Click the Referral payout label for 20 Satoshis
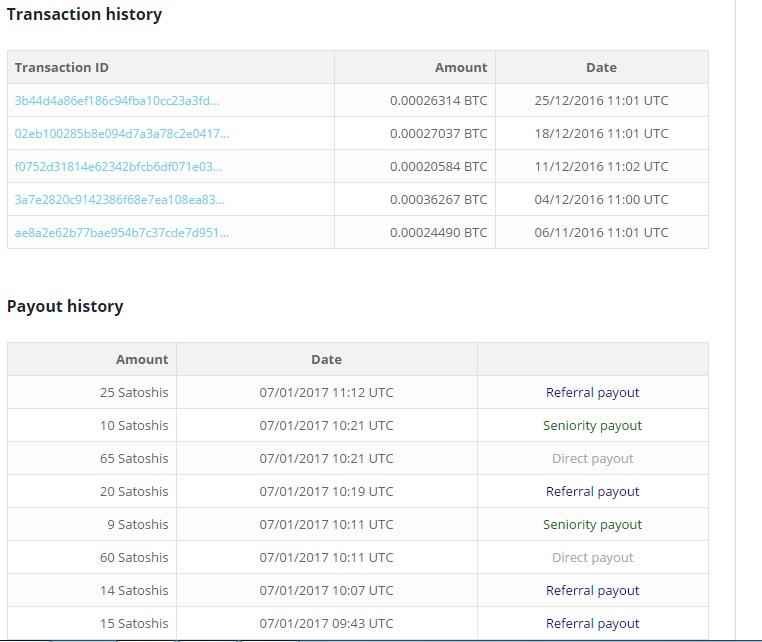This screenshot has height=642, width=762. point(592,492)
